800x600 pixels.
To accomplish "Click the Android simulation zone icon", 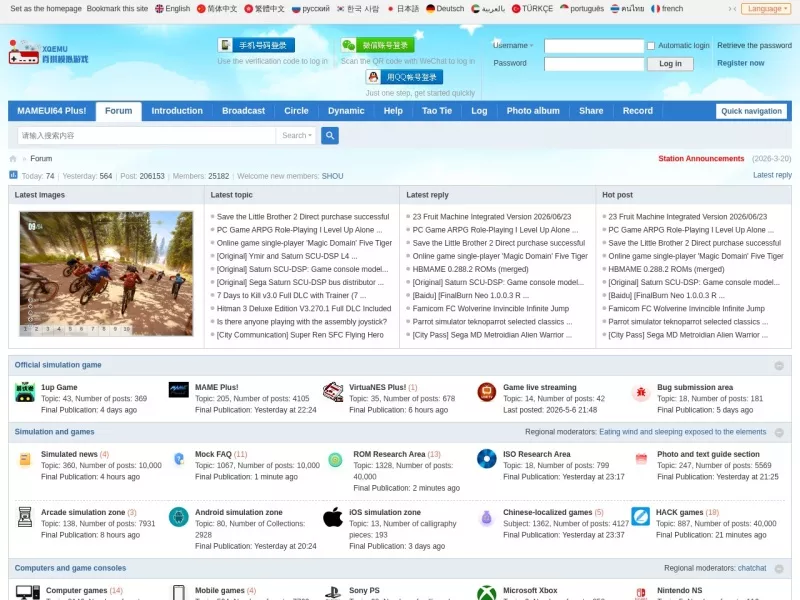I will click(179, 517).
